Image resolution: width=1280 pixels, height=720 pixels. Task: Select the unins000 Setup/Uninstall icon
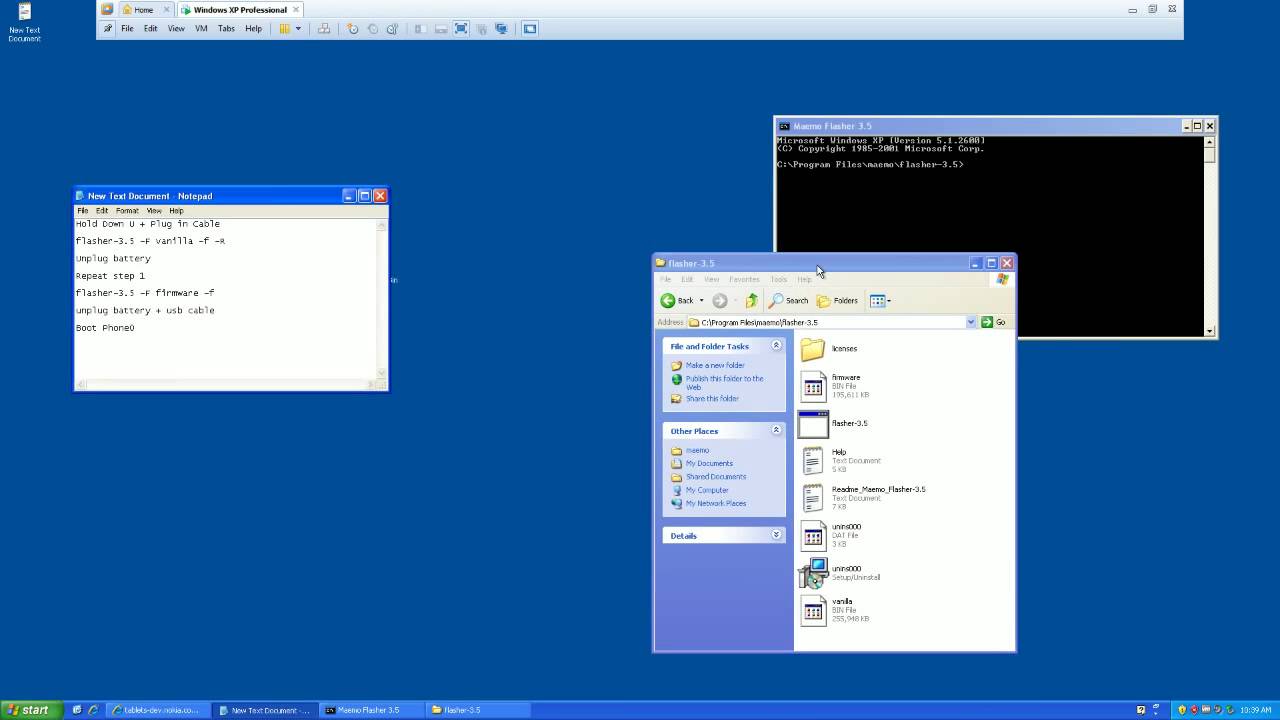click(x=813, y=573)
